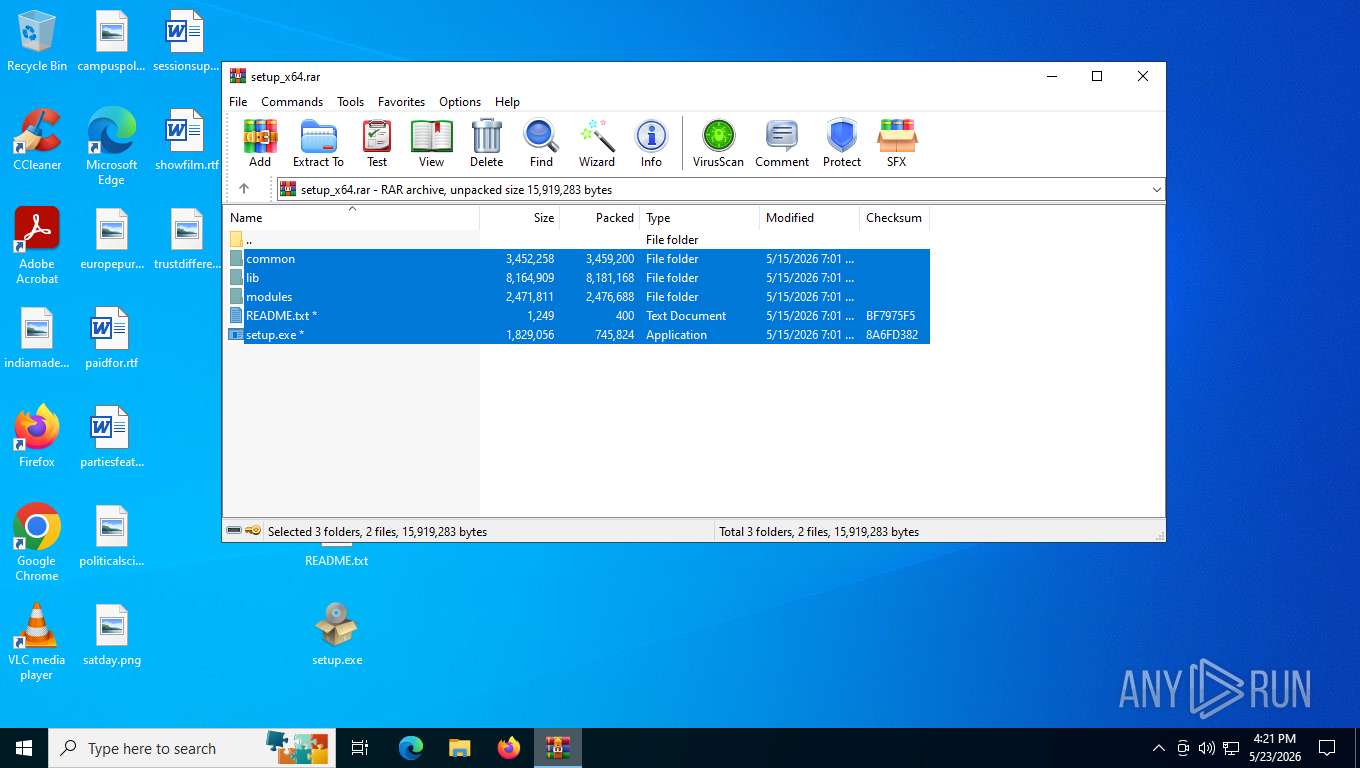Select the lib folder row
The image size is (1360, 768).
tap(579, 278)
